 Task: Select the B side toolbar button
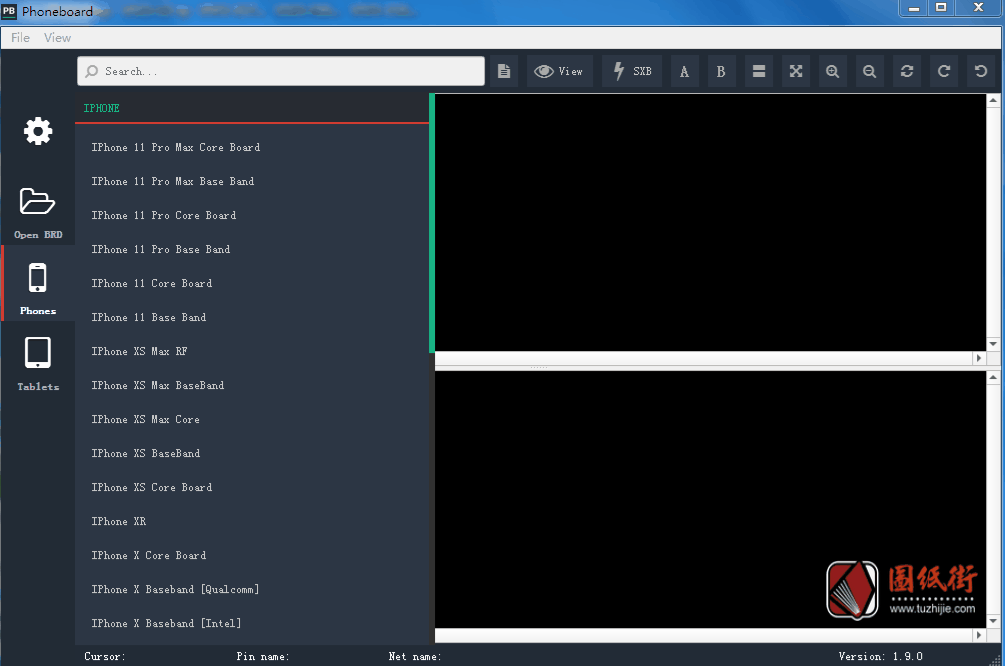point(721,71)
